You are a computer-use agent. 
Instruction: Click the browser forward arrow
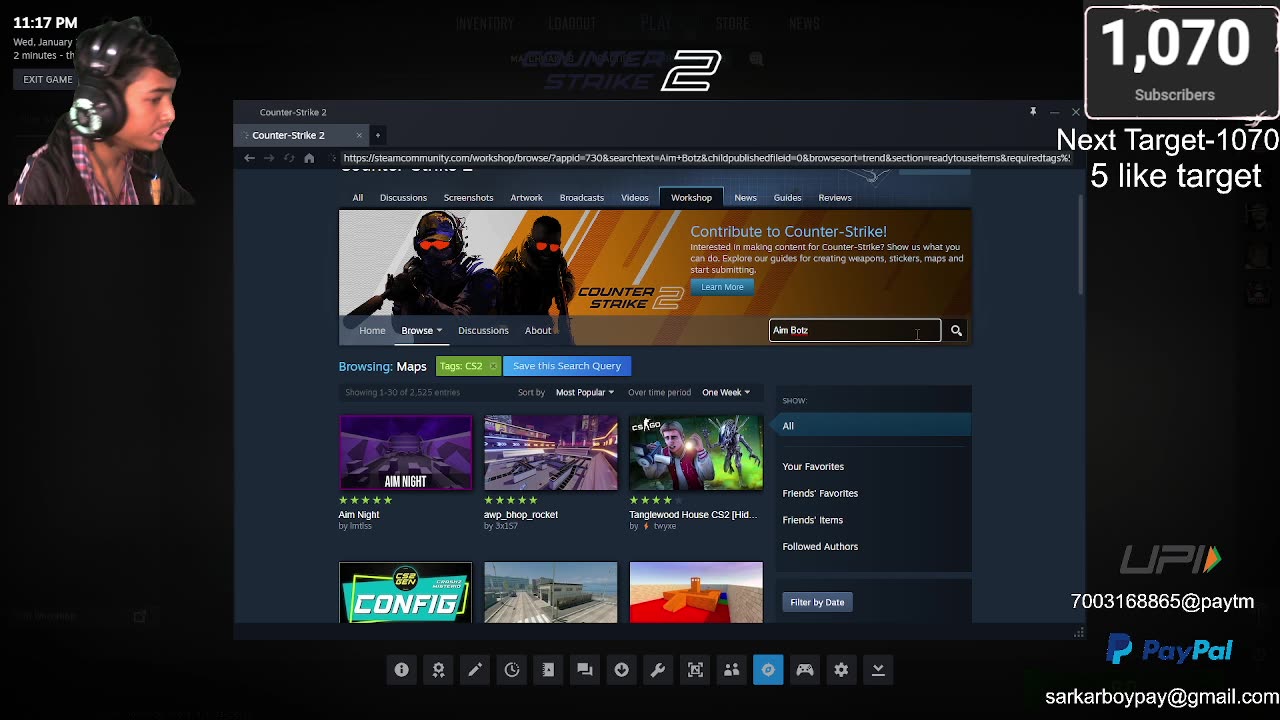[269, 158]
